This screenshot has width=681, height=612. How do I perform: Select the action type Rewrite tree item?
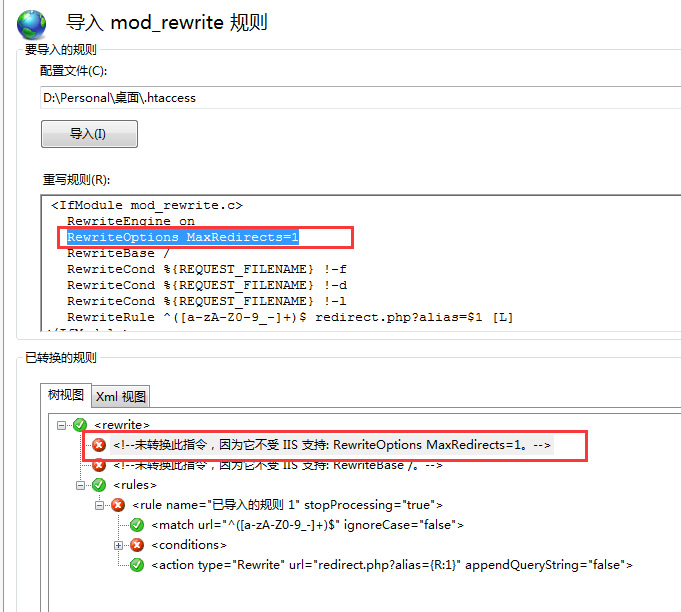392,565
